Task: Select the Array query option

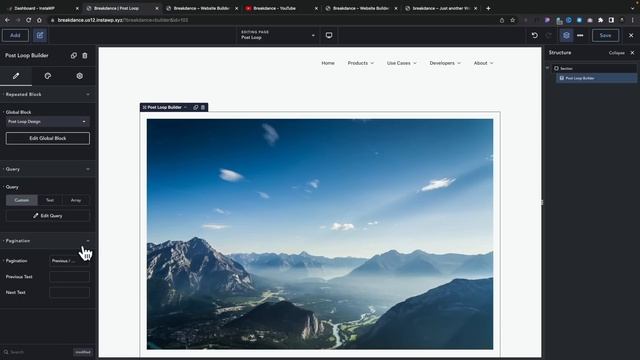Action: pos(76,200)
